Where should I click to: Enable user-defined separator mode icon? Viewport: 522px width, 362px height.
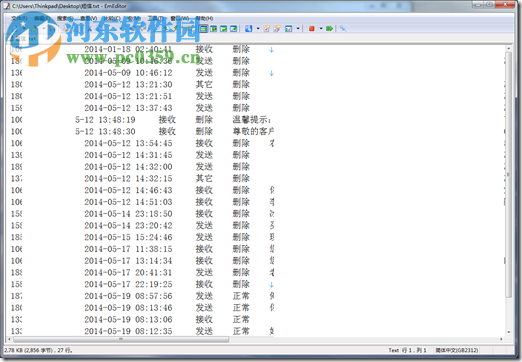(234, 29)
